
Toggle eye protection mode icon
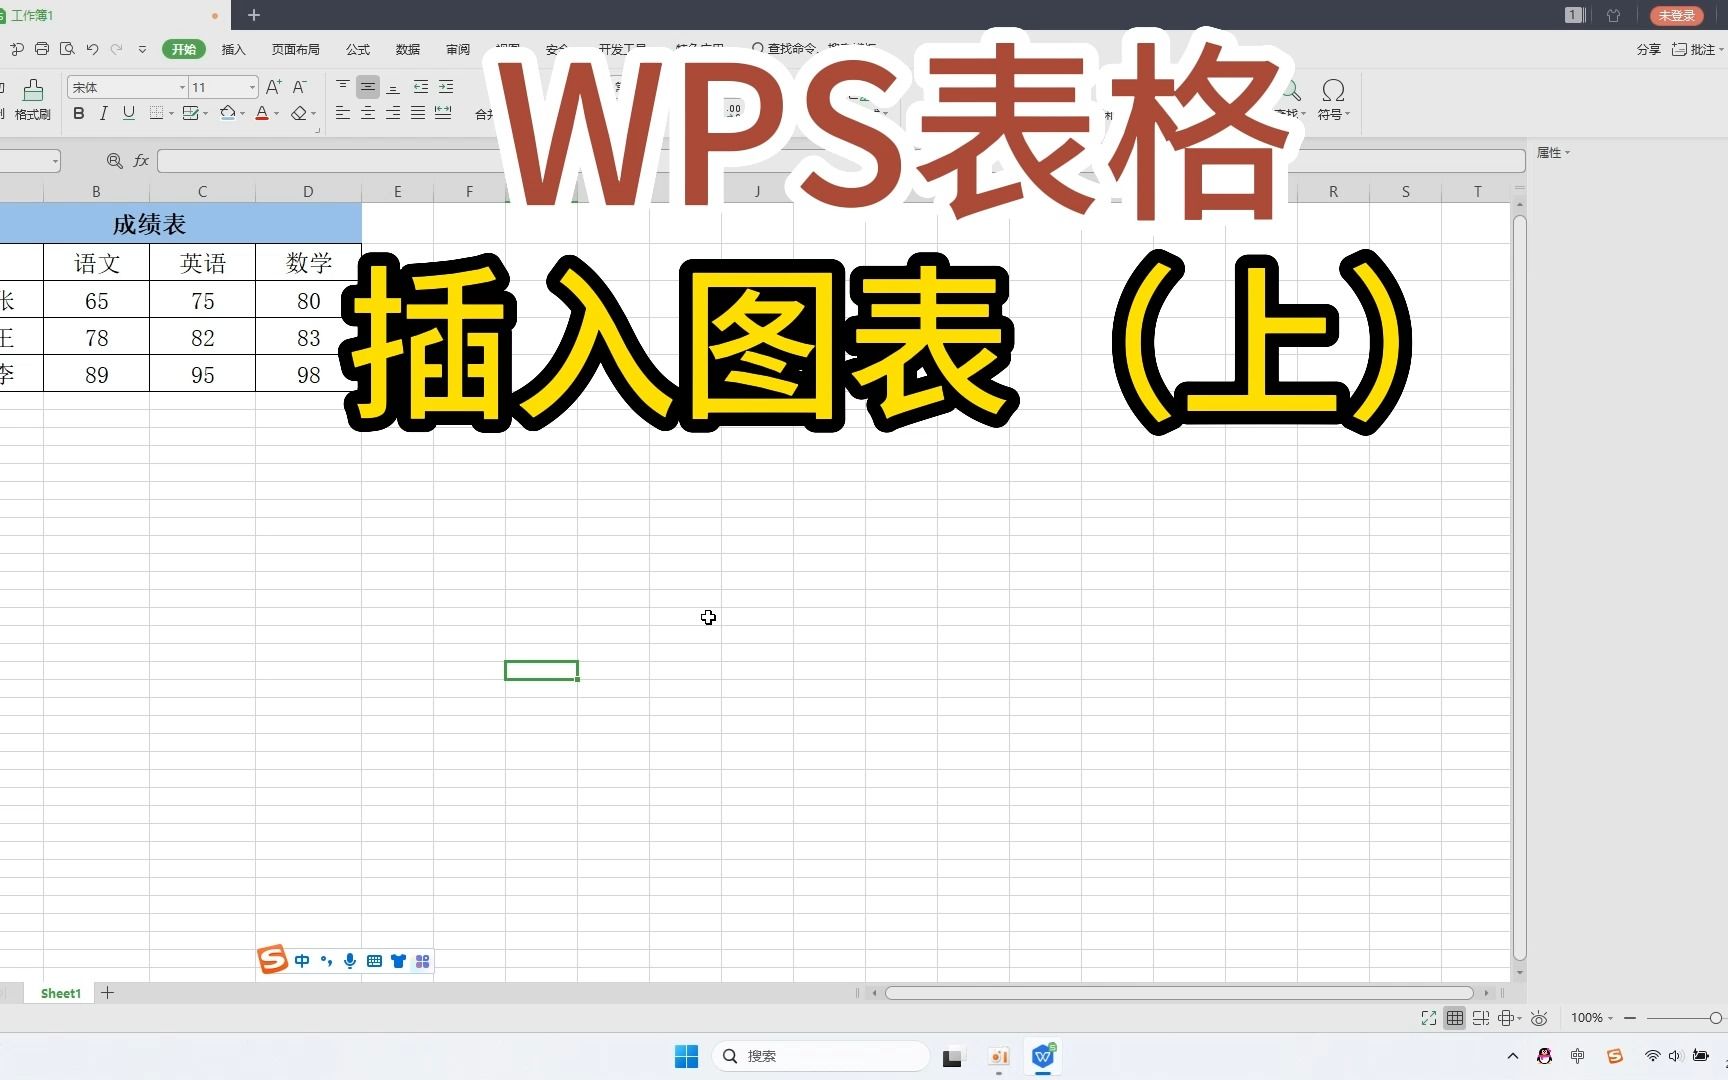click(x=1539, y=1018)
